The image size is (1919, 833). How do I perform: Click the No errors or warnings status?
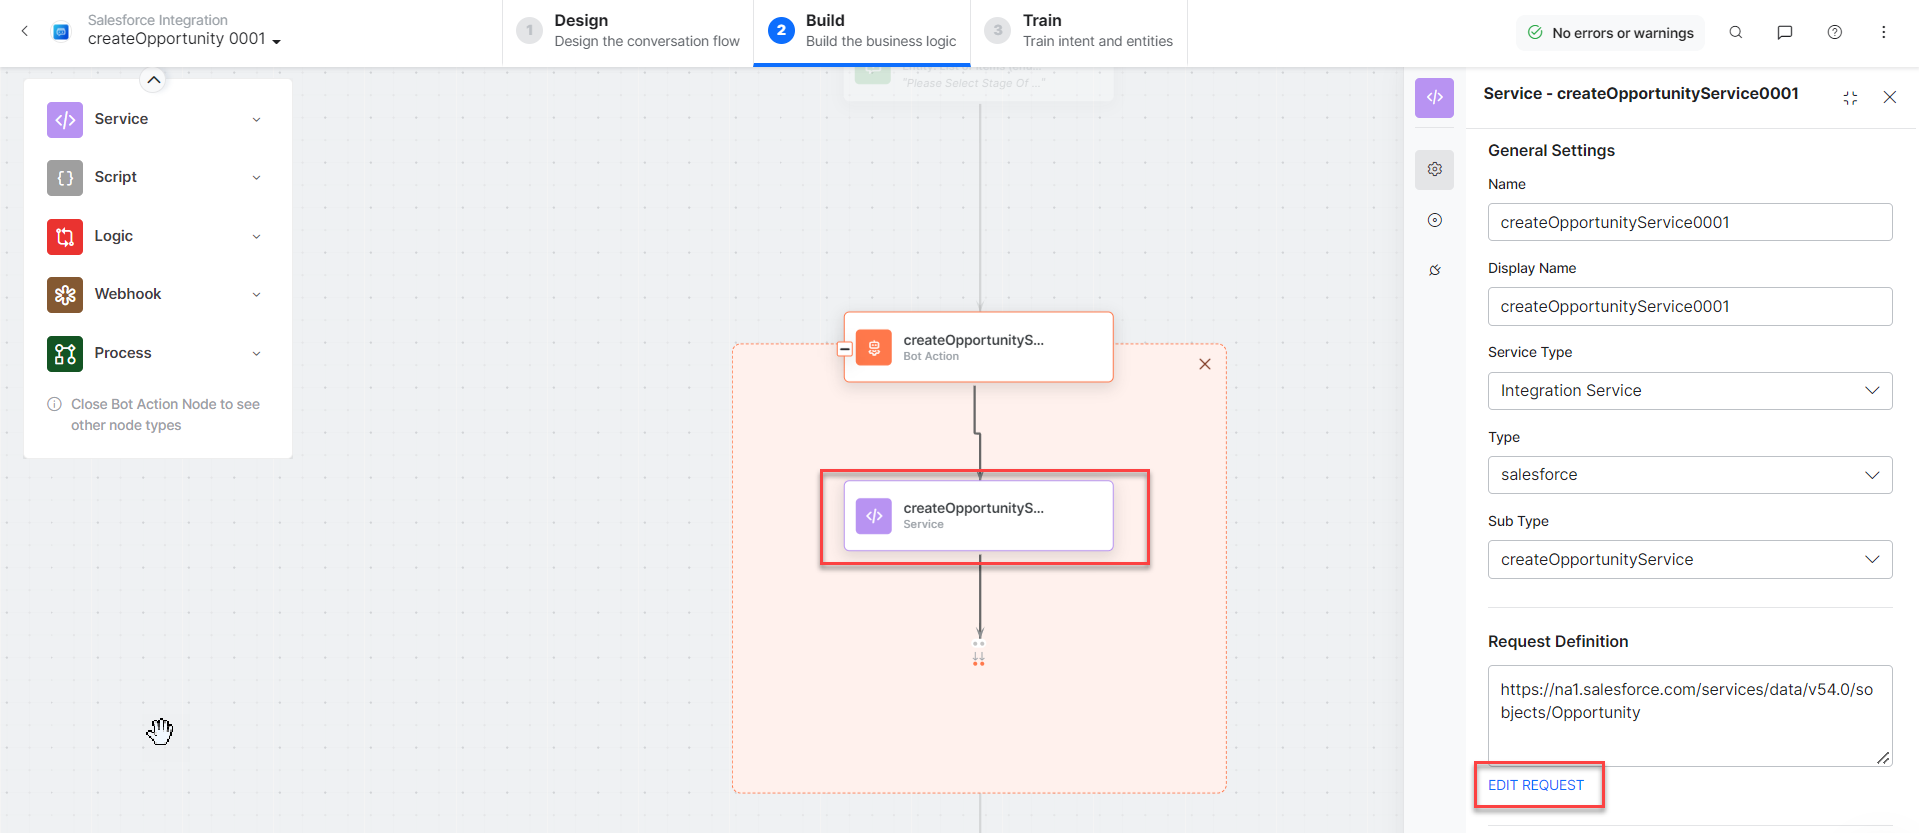(1610, 33)
